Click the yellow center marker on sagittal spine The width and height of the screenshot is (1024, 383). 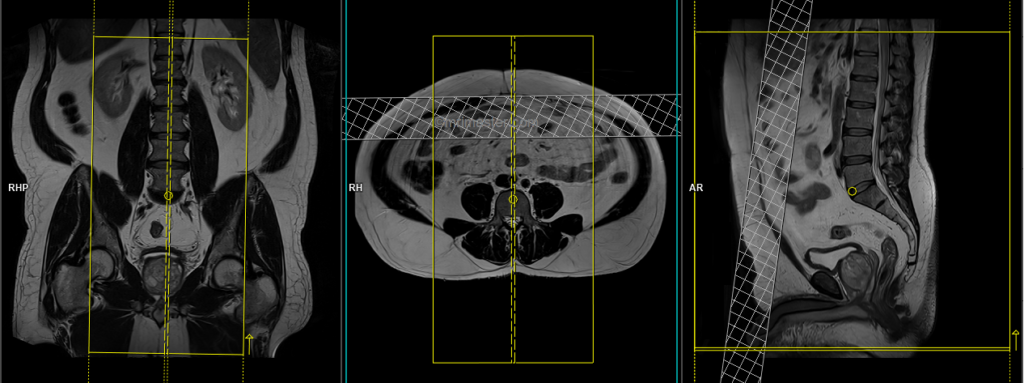coord(852,191)
